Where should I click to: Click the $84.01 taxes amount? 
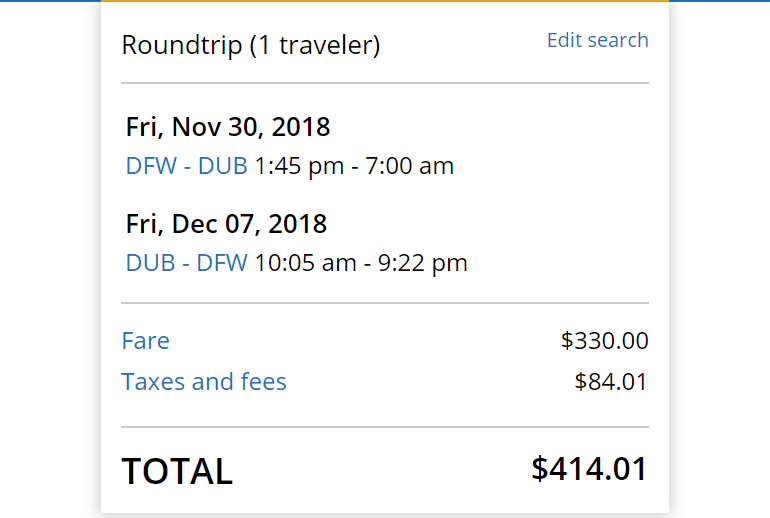click(x=611, y=382)
